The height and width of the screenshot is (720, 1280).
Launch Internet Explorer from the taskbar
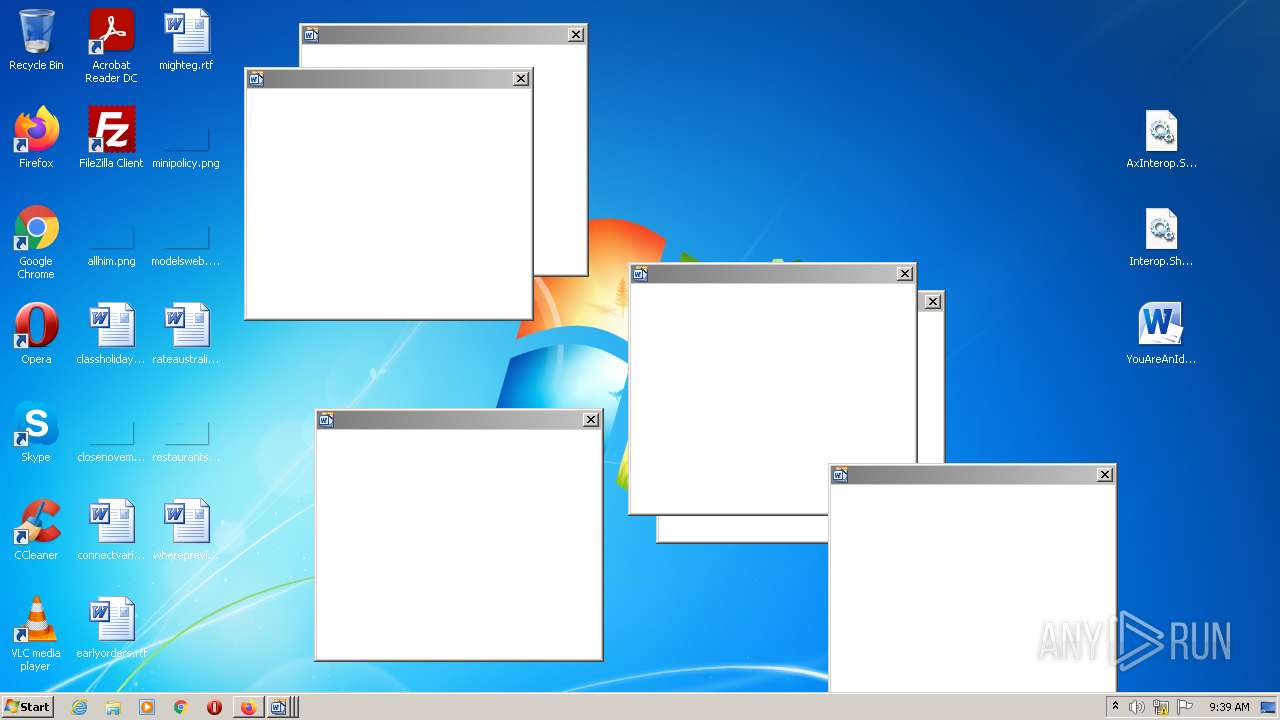80,707
